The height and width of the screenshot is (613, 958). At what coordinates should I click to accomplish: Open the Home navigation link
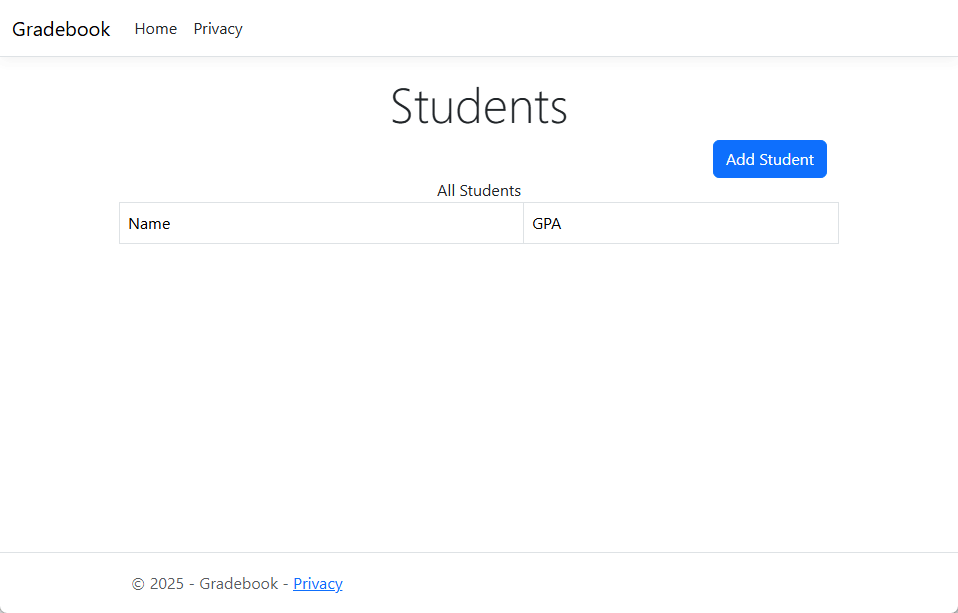(x=155, y=29)
